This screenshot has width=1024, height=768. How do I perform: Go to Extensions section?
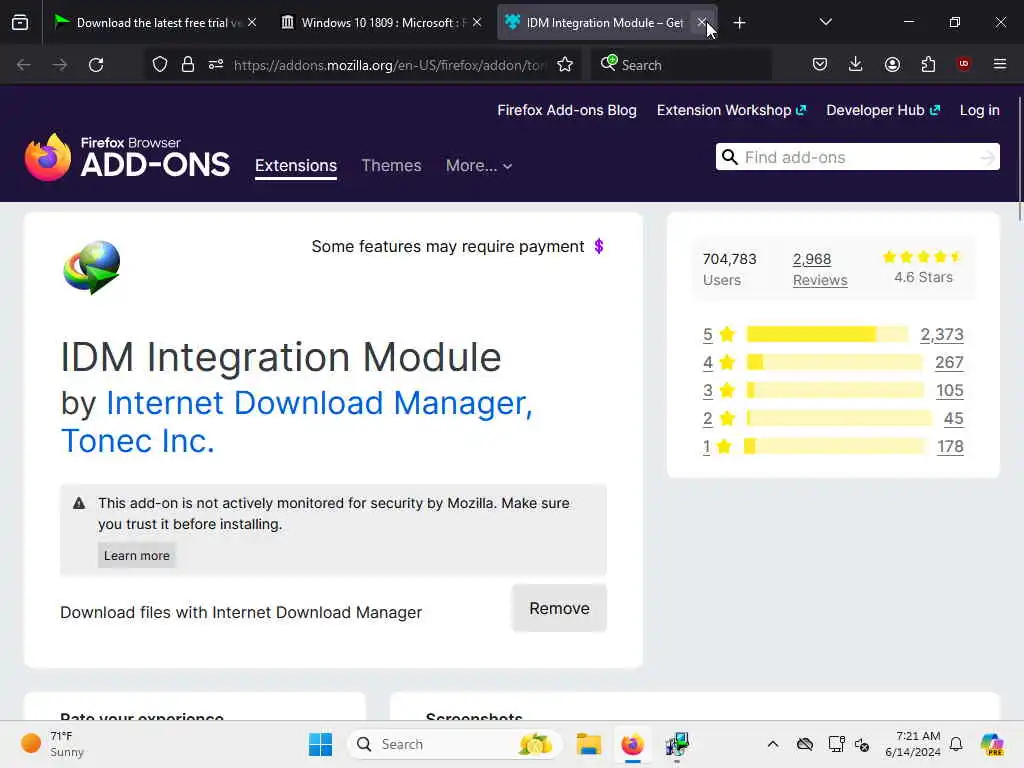(x=296, y=166)
